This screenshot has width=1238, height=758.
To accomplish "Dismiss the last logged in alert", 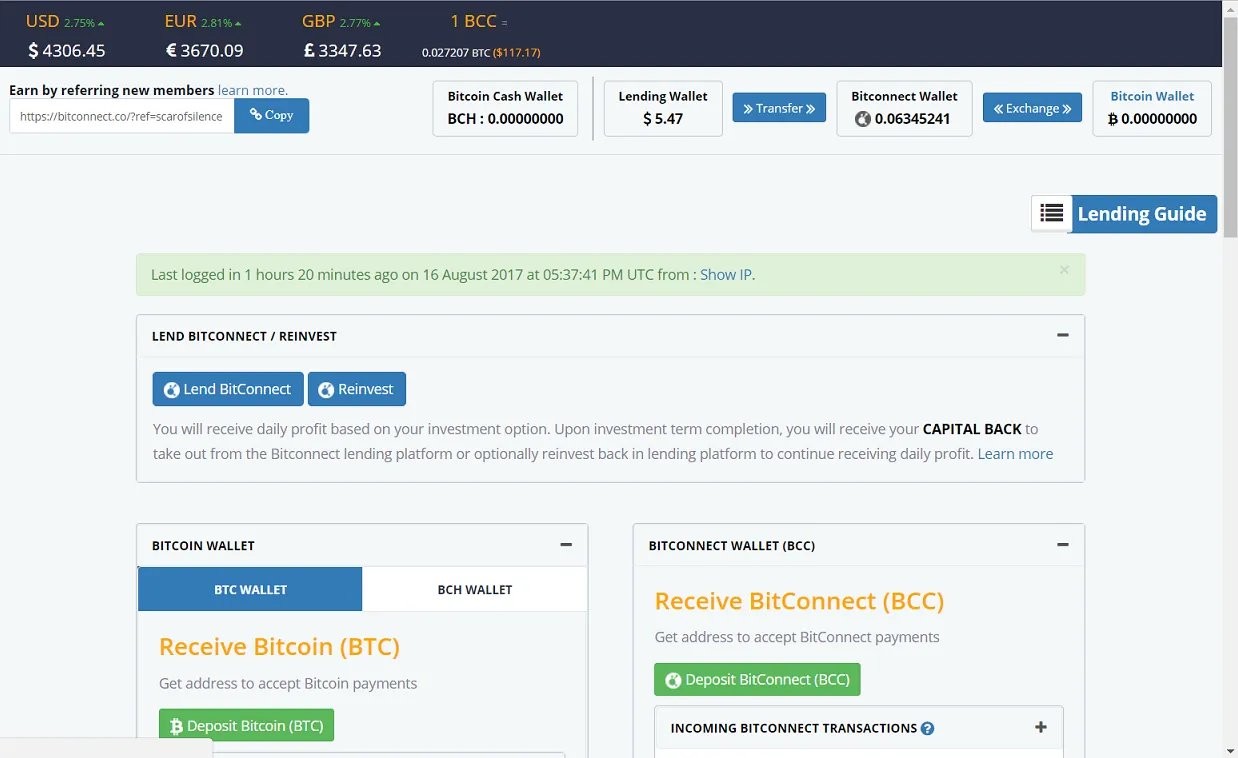I will (x=1064, y=270).
